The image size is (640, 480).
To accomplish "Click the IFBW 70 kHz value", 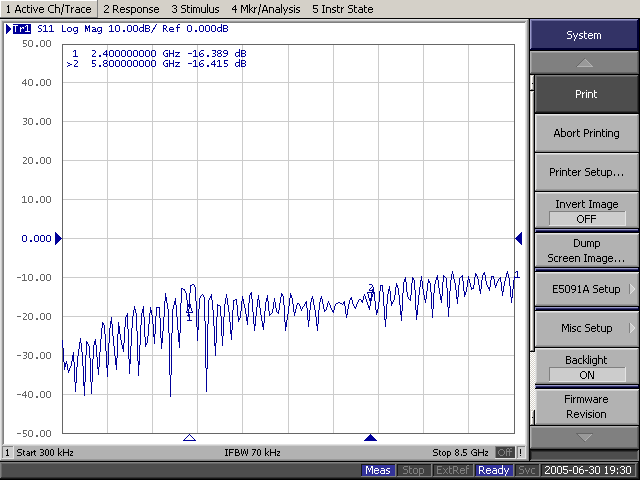I will tap(252, 453).
